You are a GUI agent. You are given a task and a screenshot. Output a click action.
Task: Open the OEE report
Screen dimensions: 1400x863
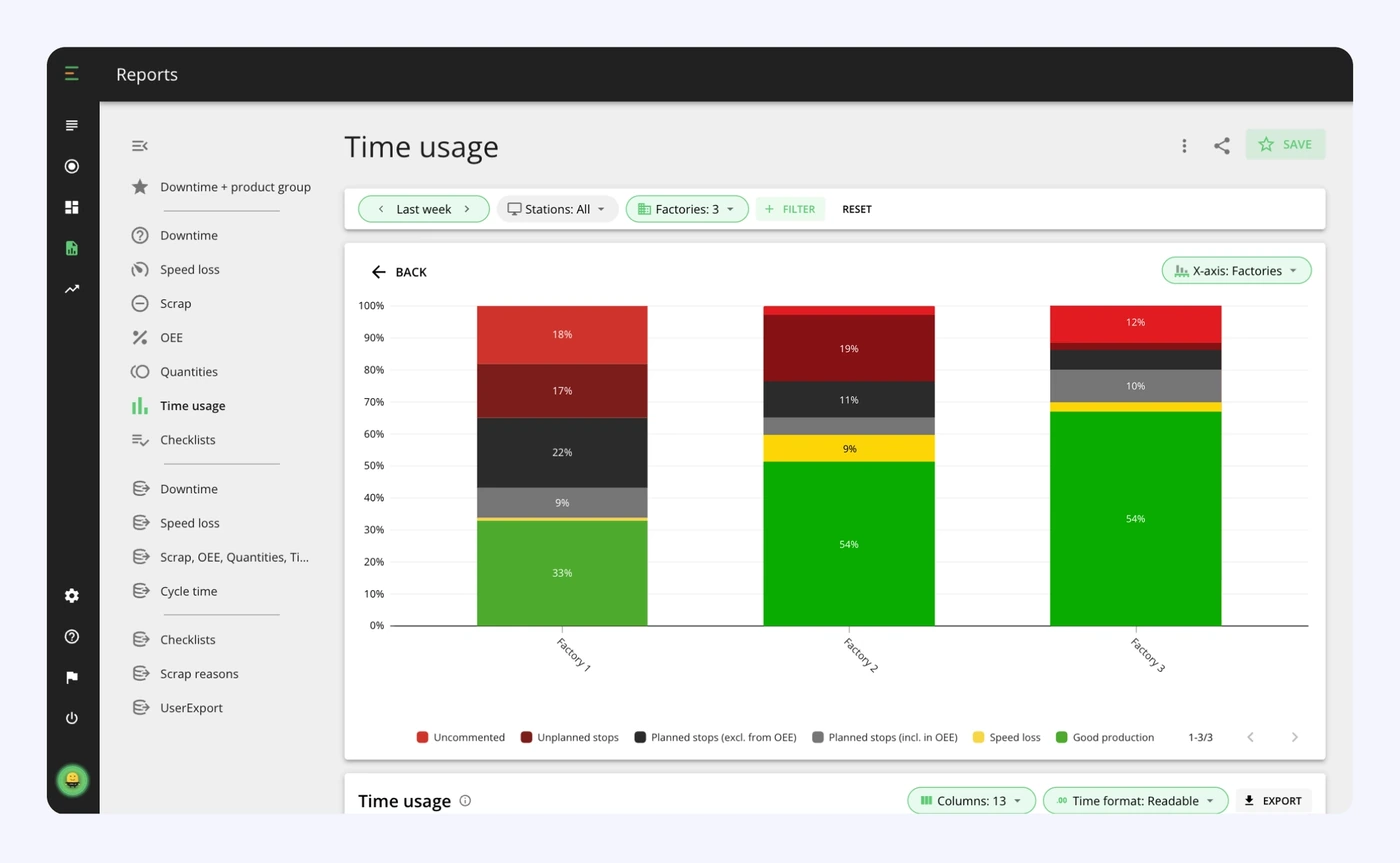click(157, 337)
